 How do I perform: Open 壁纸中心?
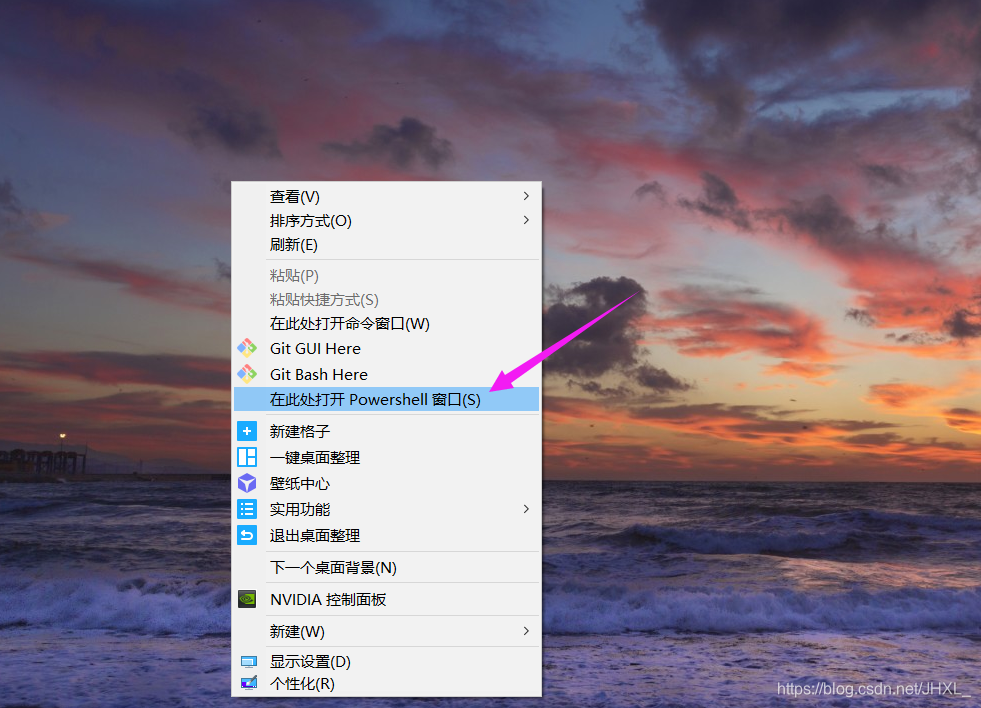386,483
